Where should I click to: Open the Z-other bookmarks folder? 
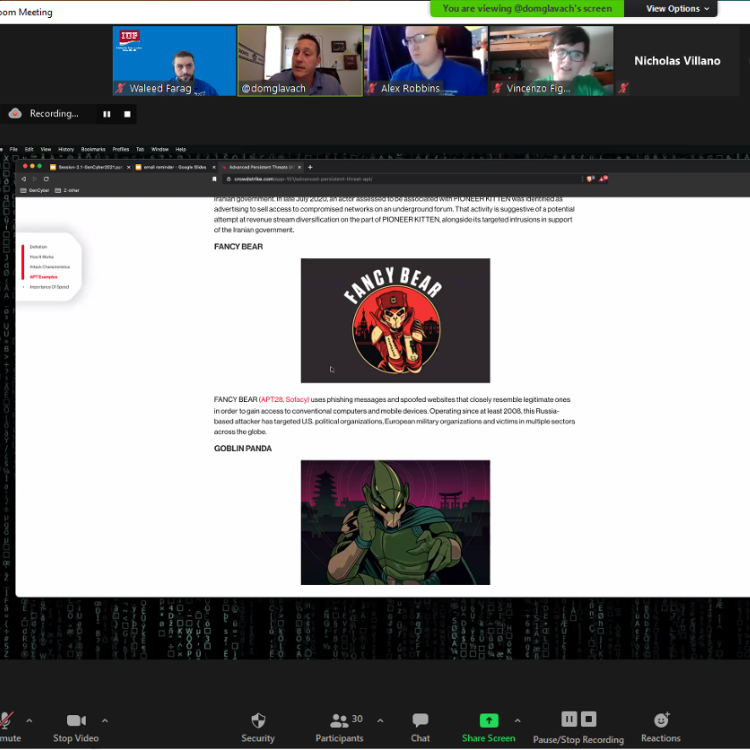point(67,190)
